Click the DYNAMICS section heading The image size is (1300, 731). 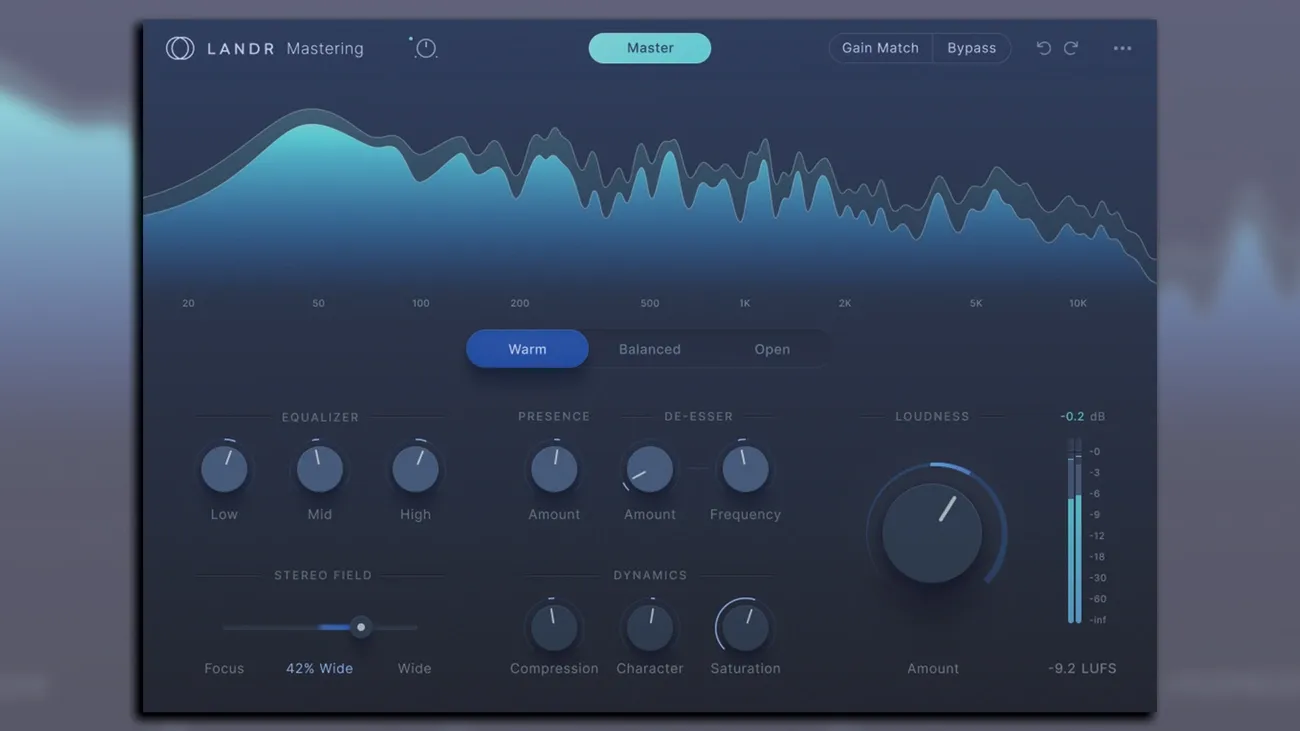(x=650, y=575)
